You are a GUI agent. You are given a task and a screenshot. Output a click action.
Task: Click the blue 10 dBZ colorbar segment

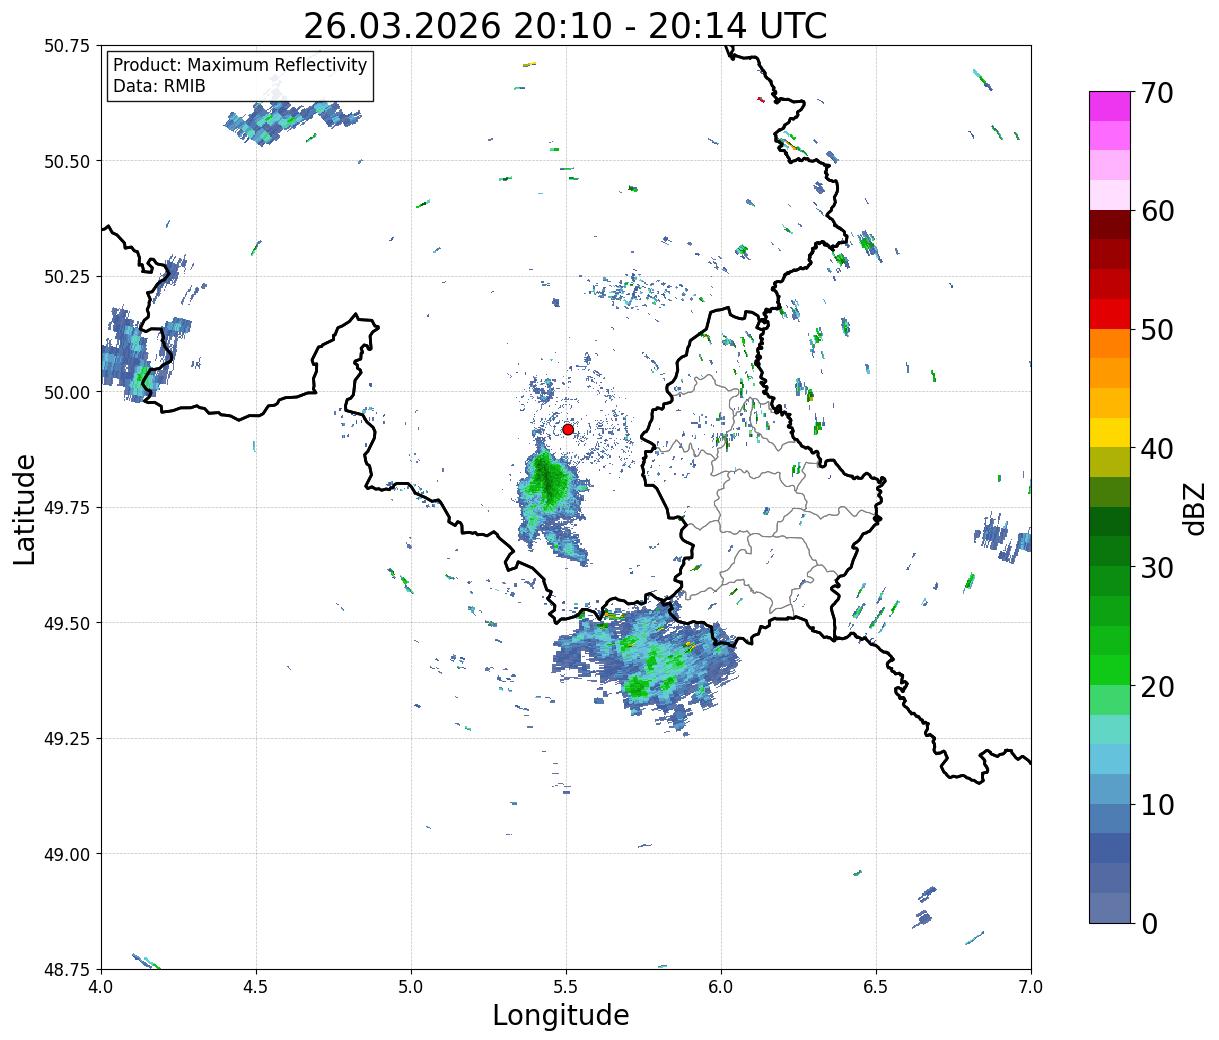tap(1110, 789)
